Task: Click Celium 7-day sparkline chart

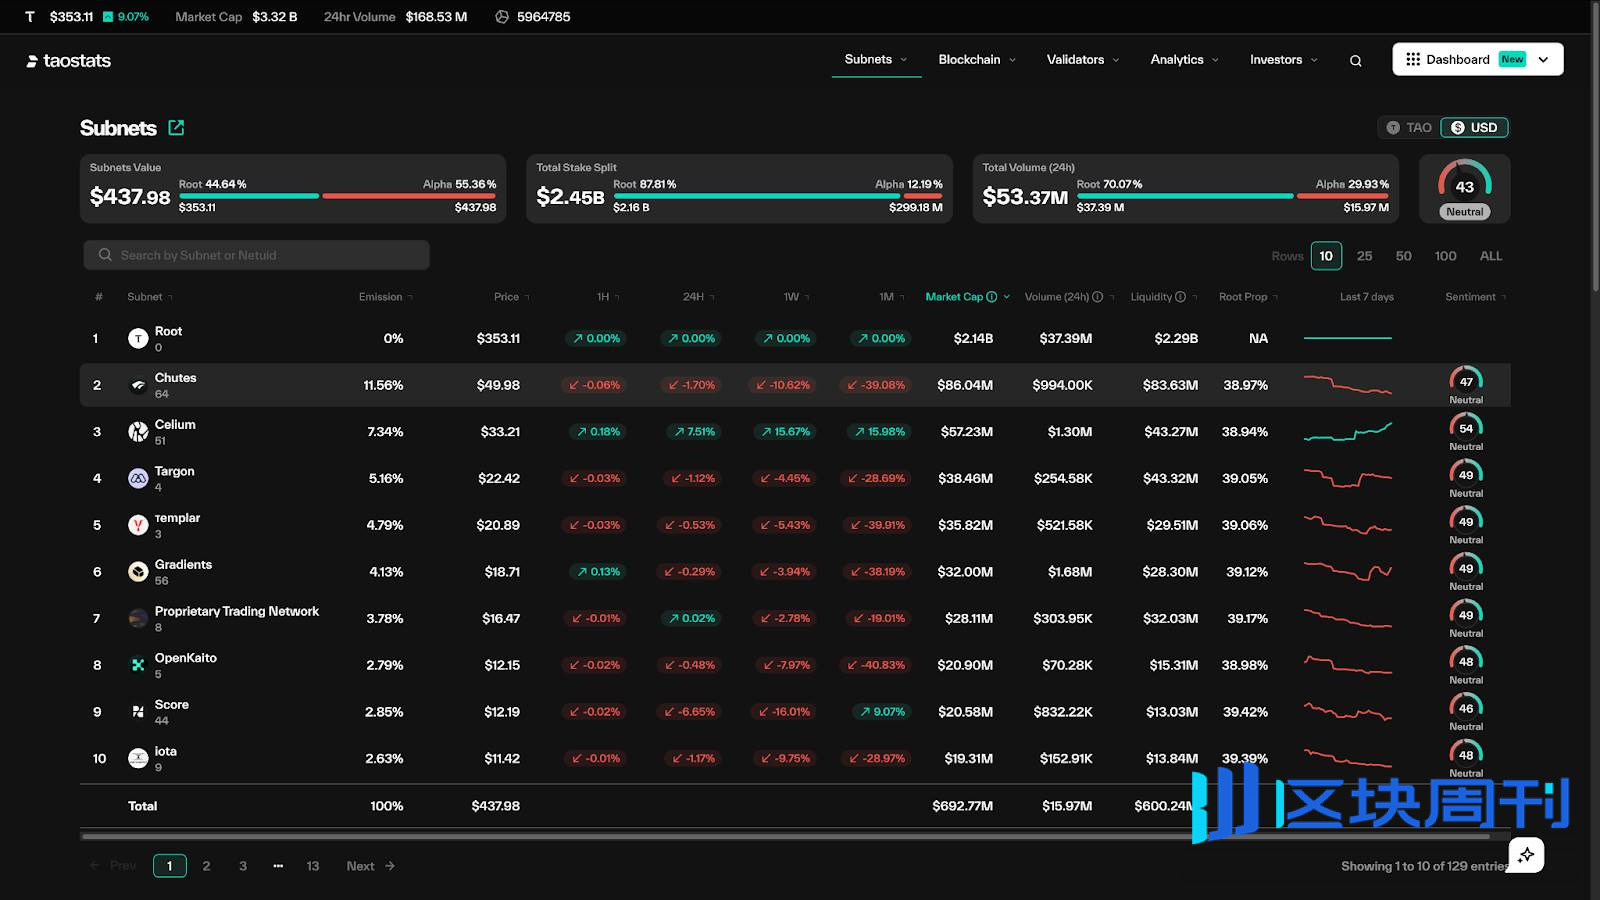Action: pyautogui.click(x=1347, y=432)
